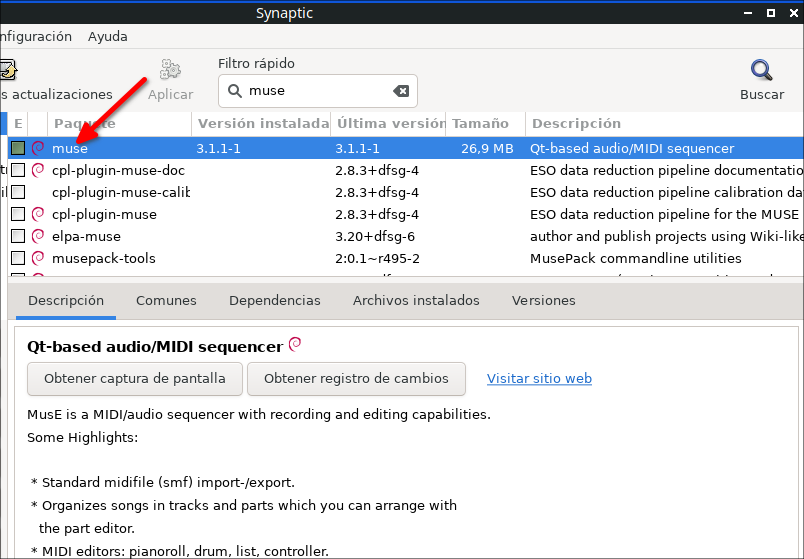Click the search icon in quick filter
This screenshot has width=804, height=559.
[x=235, y=91]
